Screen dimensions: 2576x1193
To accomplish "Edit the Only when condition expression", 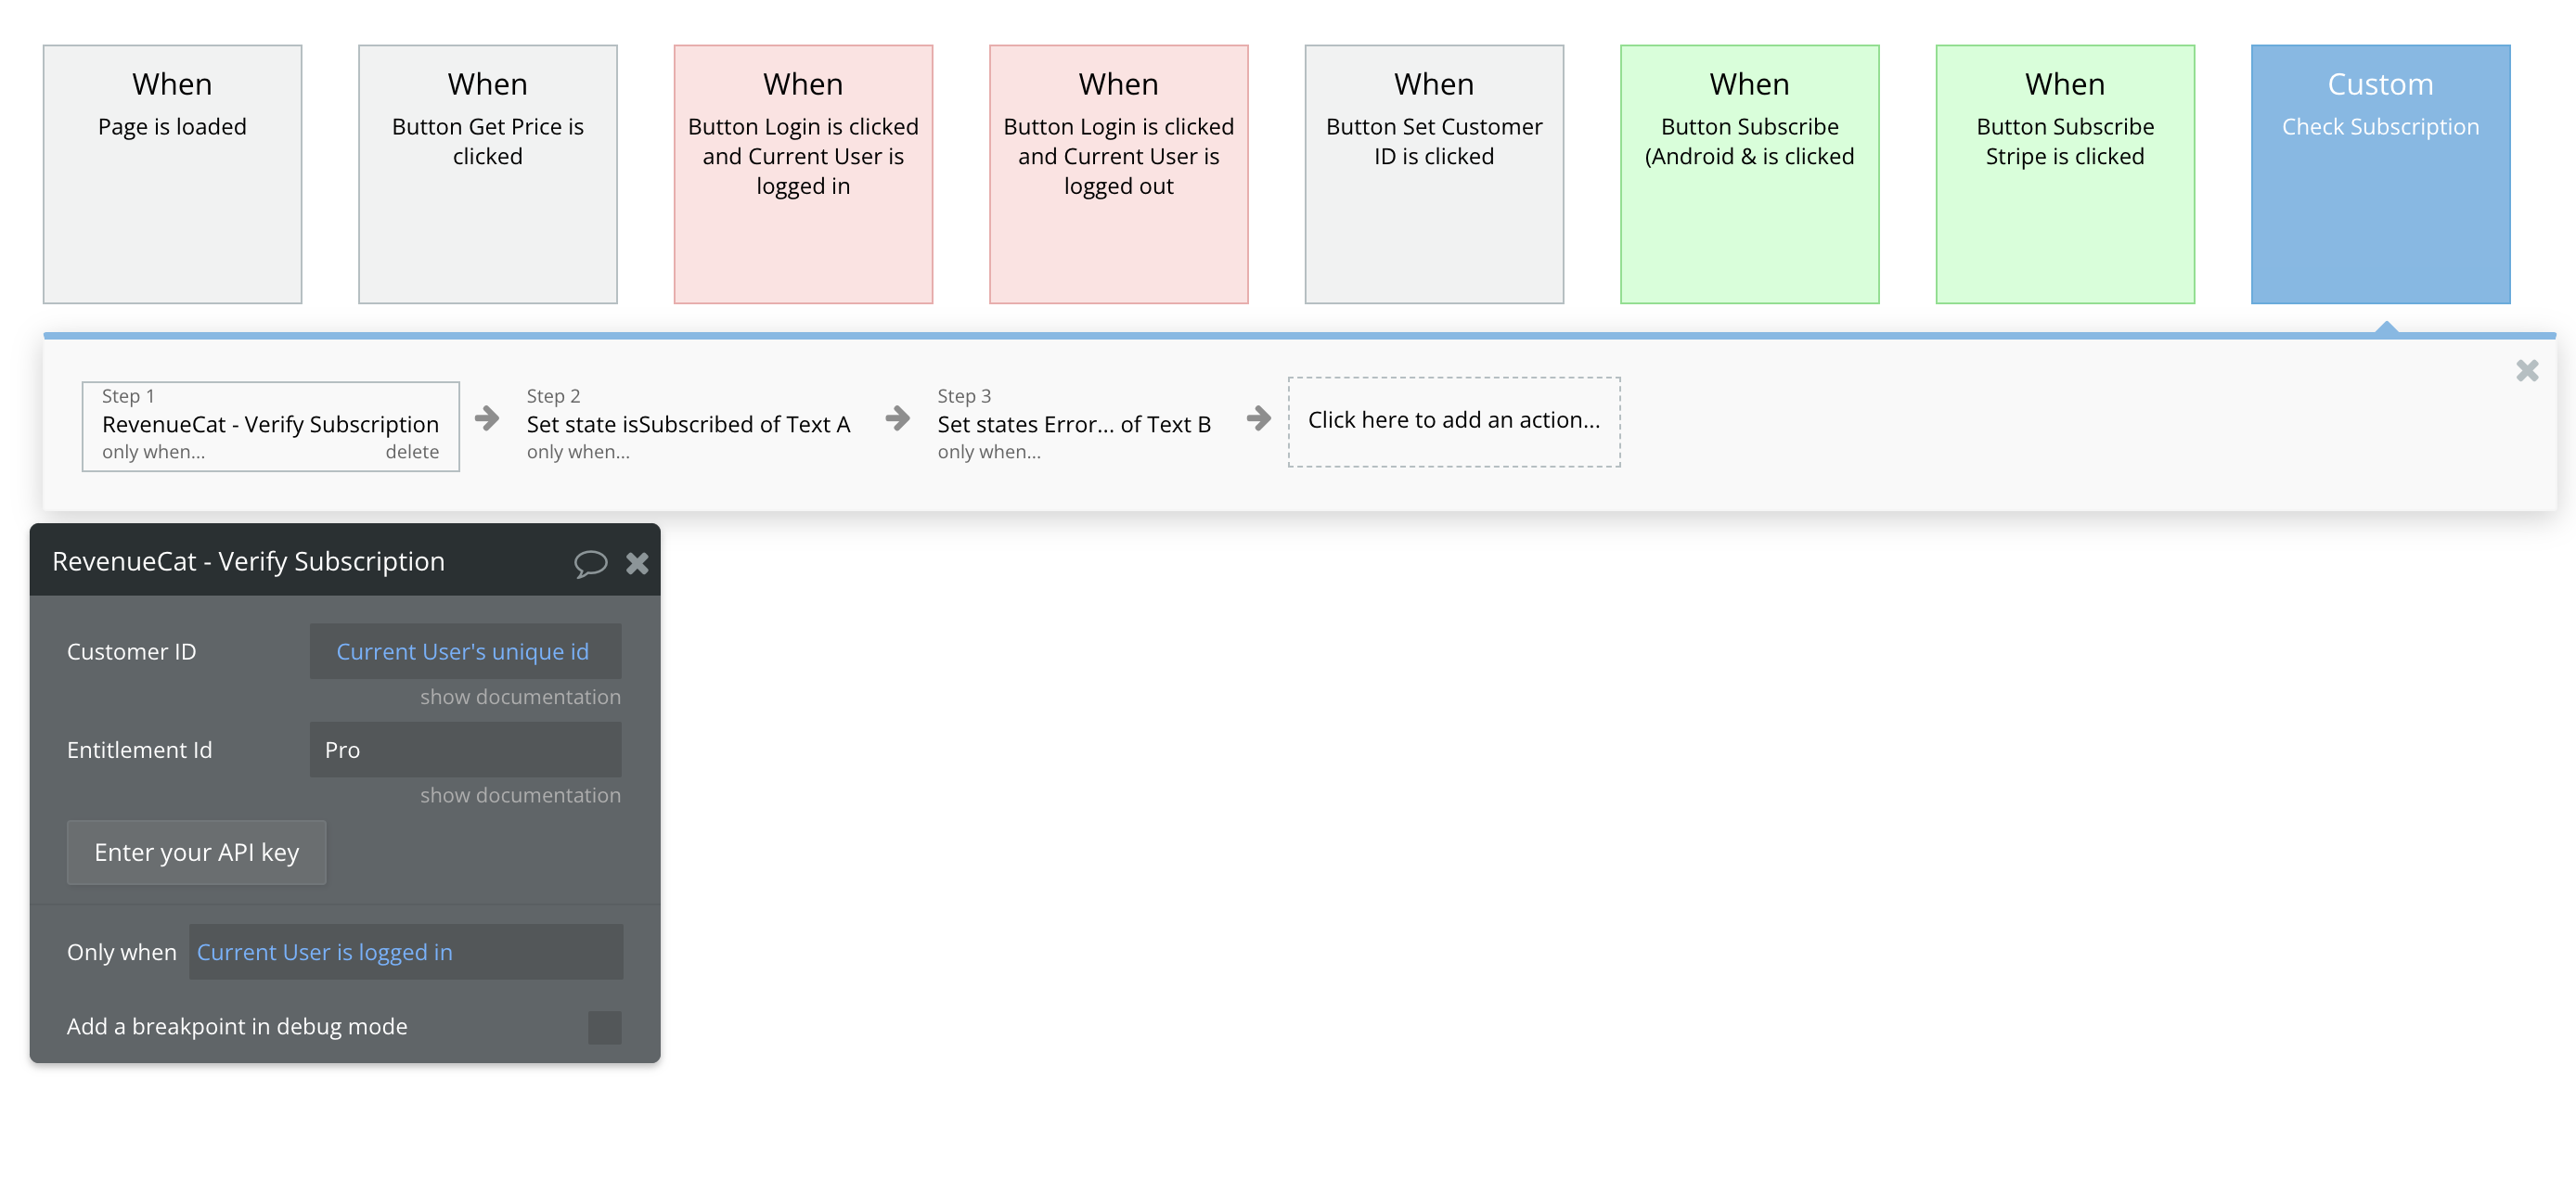I will (405, 952).
